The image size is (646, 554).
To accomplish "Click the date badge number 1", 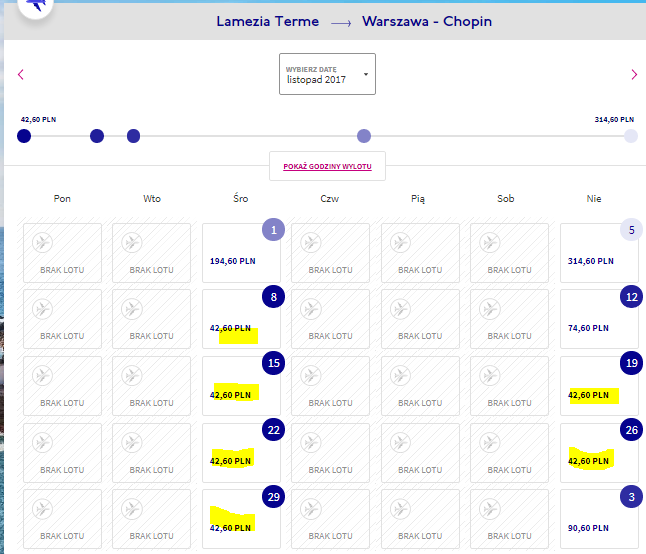I will (x=274, y=230).
